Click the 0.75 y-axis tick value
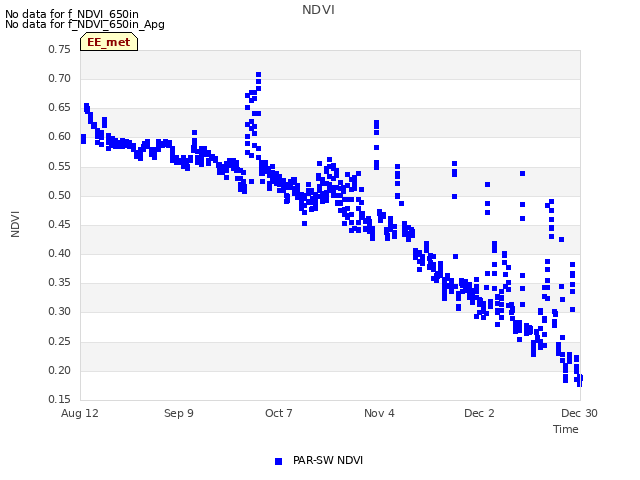The image size is (640, 480). coord(60,49)
